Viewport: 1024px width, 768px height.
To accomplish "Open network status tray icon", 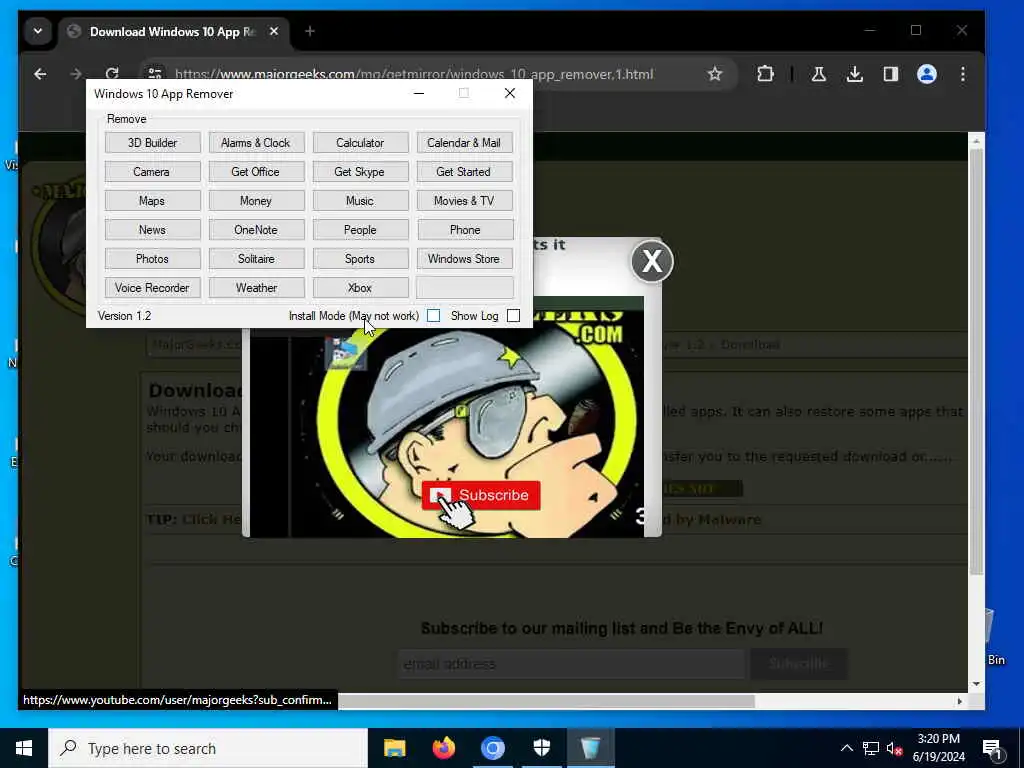I will (x=871, y=748).
